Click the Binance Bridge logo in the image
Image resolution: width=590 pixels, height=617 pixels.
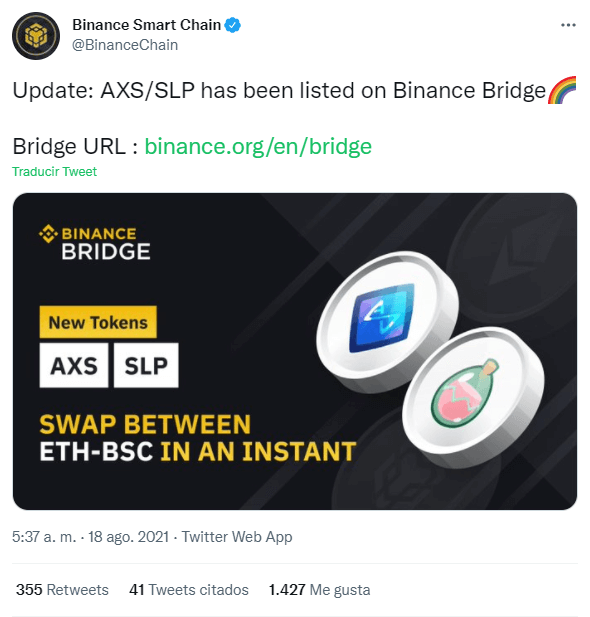tap(94, 242)
